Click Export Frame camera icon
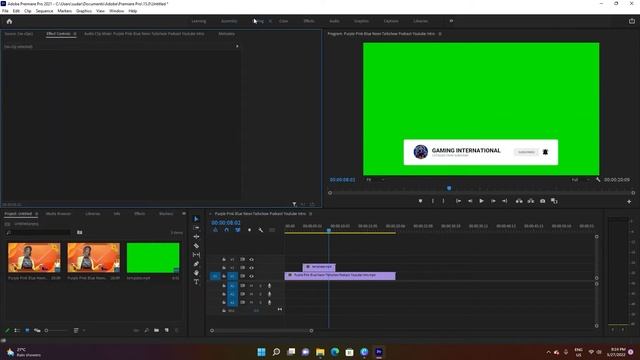The width and height of the screenshot is (640, 360). click(x=542, y=201)
